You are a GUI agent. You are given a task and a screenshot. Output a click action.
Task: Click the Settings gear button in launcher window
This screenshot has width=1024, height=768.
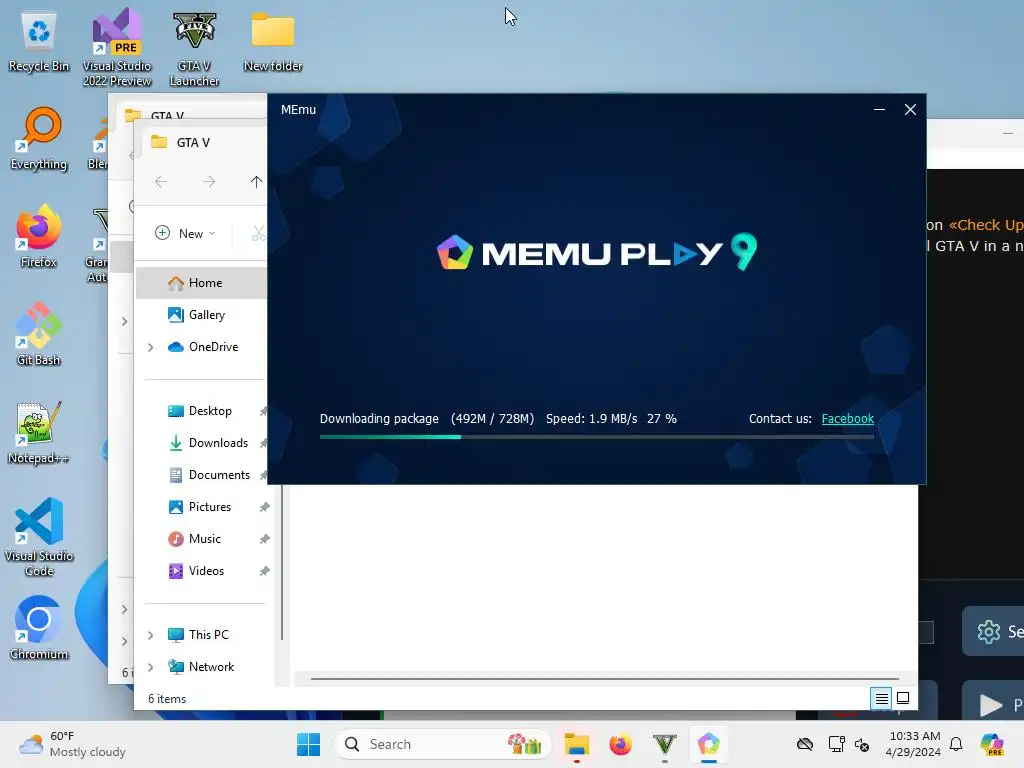click(993, 632)
